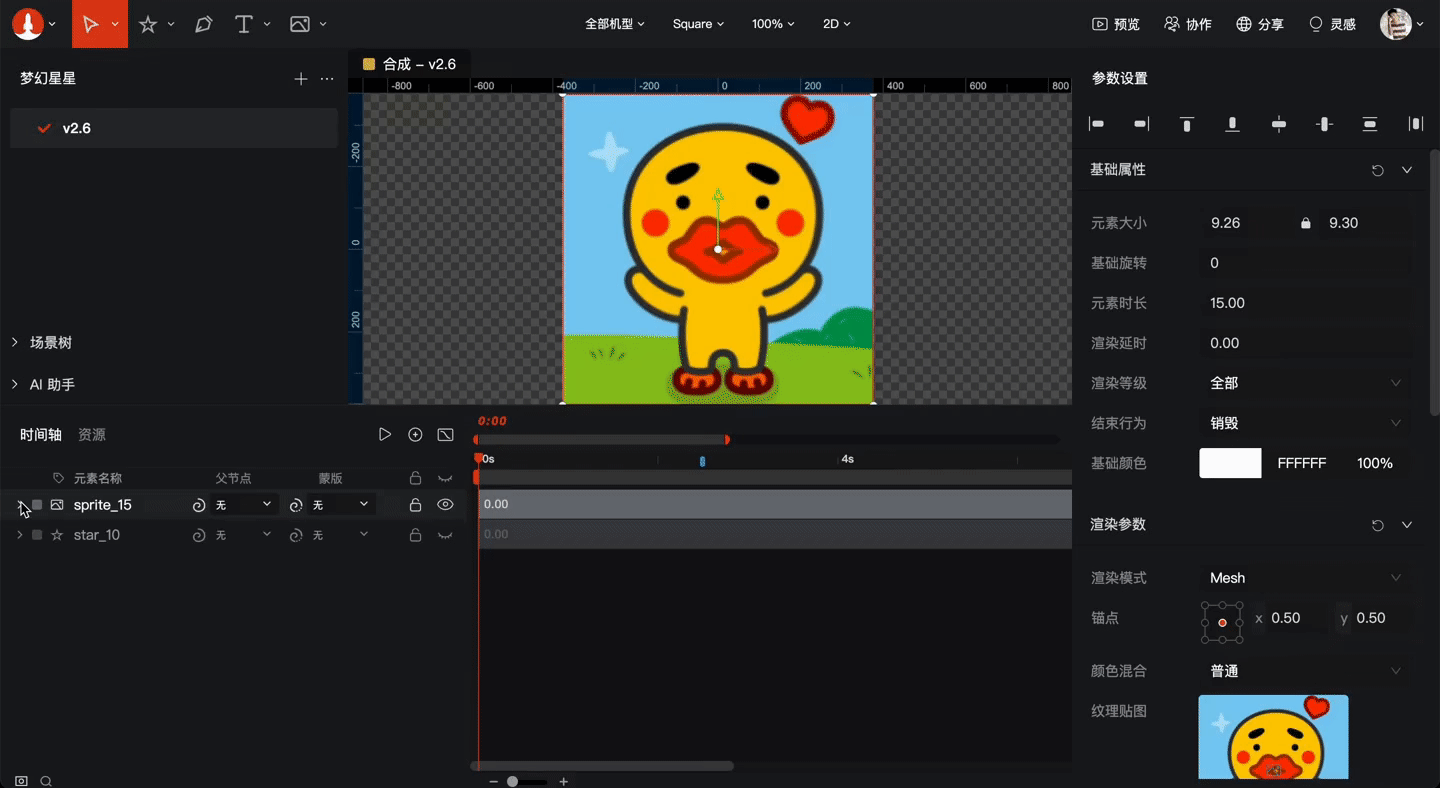Select the arrow selection tool
Image resolution: width=1440 pixels, height=788 pixels.
(91, 24)
